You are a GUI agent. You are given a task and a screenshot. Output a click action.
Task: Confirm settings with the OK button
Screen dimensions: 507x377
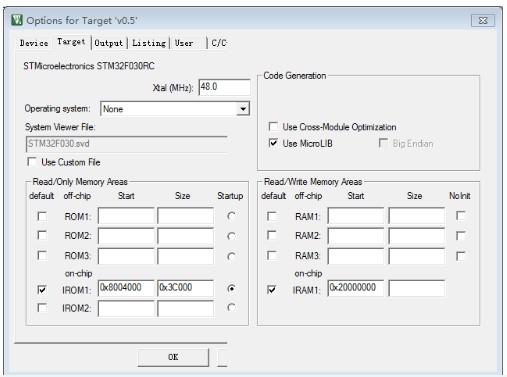(x=173, y=357)
